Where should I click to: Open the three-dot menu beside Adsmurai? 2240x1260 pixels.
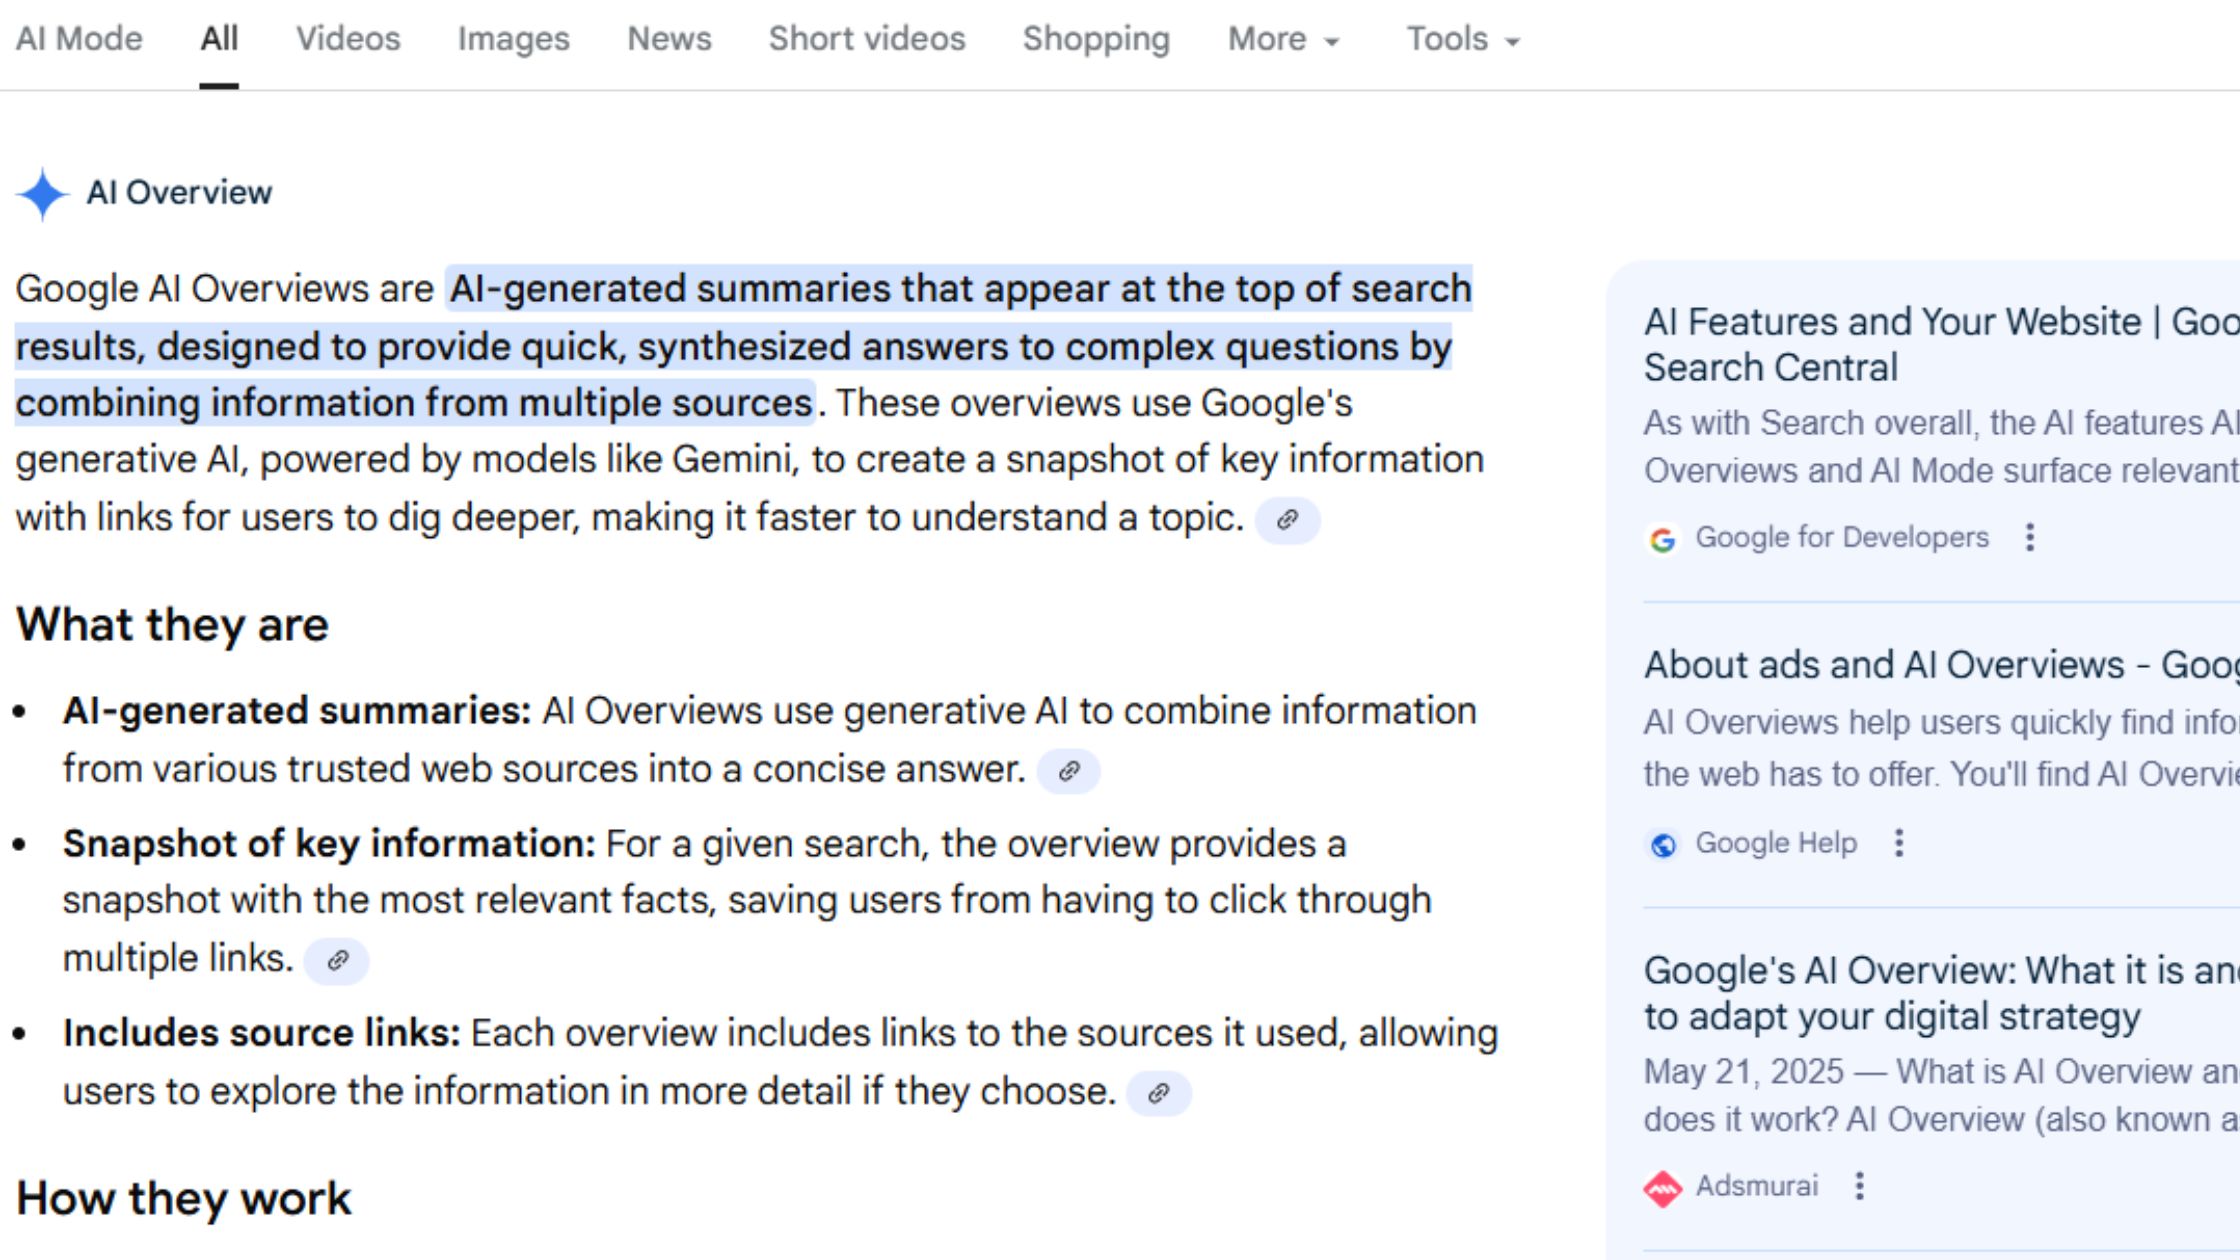click(x=1860, y=1186)
